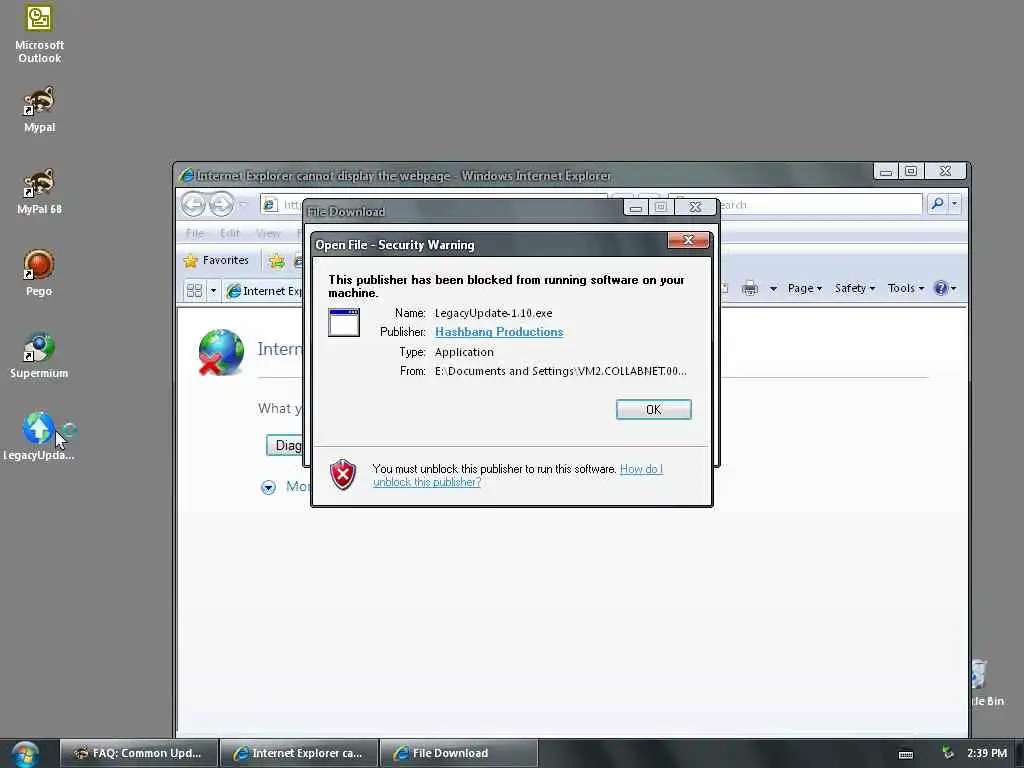Viewport: 1024px width, 768px height.
Task: Close the File Download window
Action: (696, 207)
